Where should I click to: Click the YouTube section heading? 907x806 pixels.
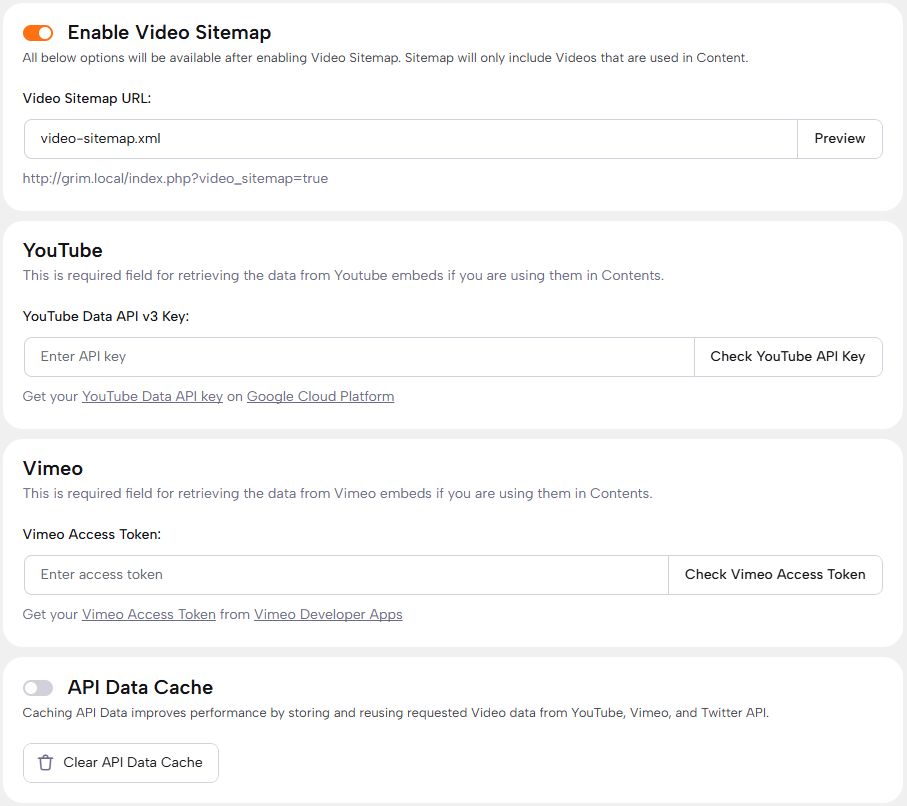click(x=62, y=250)
